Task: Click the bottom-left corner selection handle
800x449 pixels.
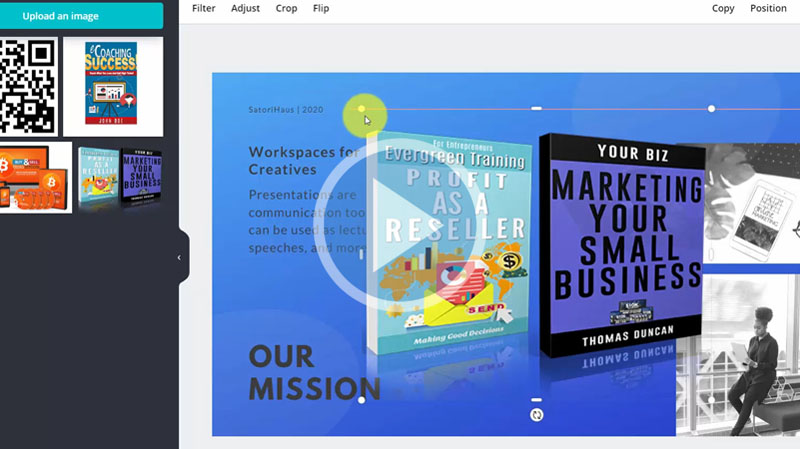Action: pos(361,400)
